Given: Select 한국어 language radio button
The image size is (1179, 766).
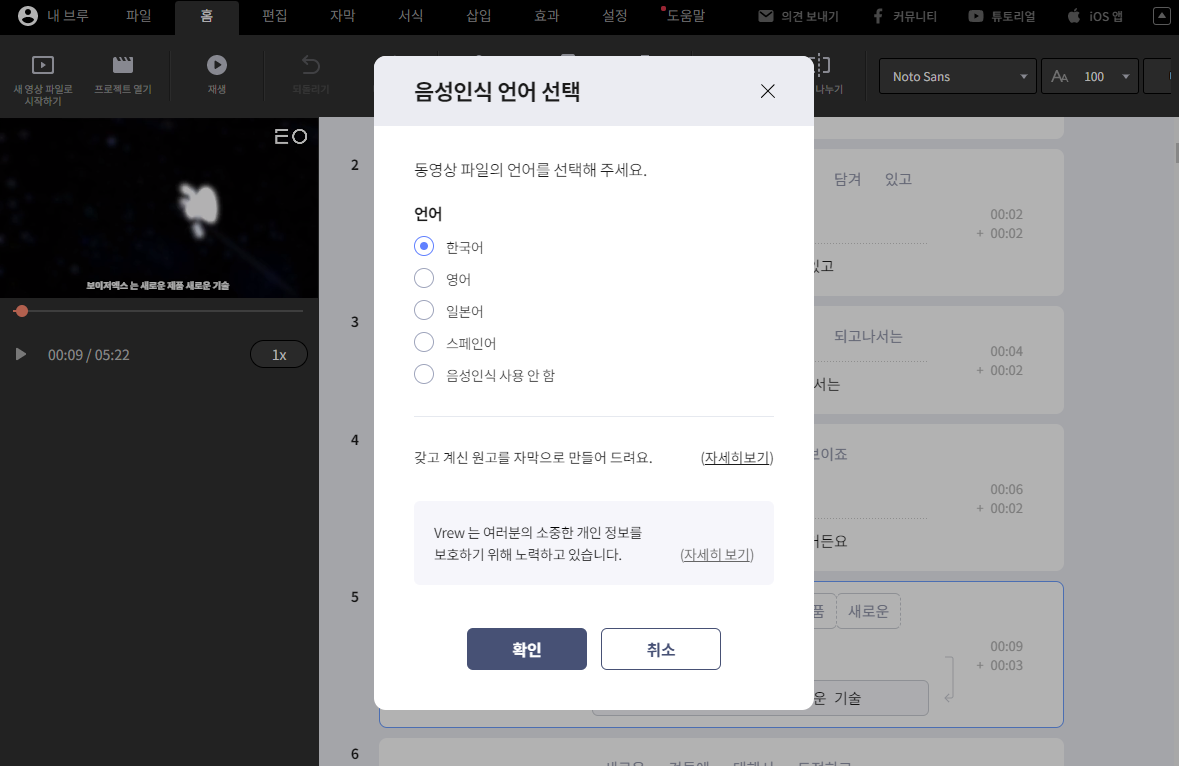Looking at the screenshot, I should pos(424,246).
